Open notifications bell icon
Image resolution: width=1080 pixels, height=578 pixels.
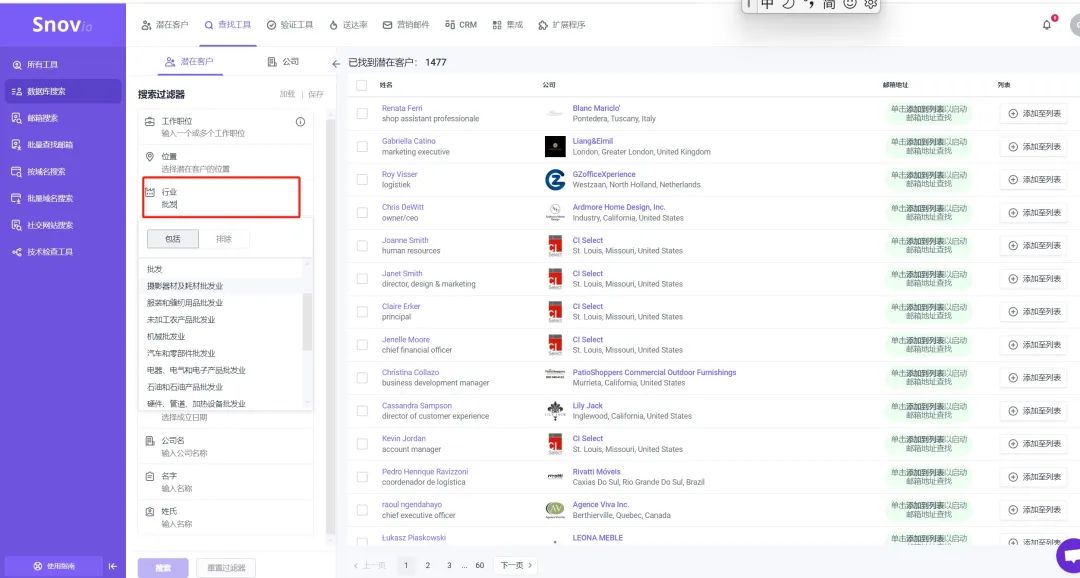click(1047, 25)
